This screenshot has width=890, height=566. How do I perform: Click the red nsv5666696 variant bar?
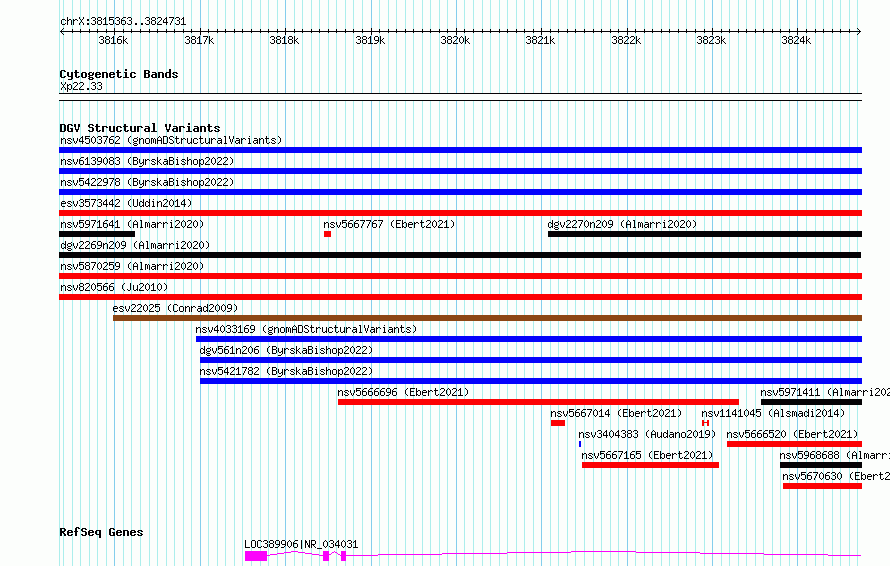click(x=538, y=402)
